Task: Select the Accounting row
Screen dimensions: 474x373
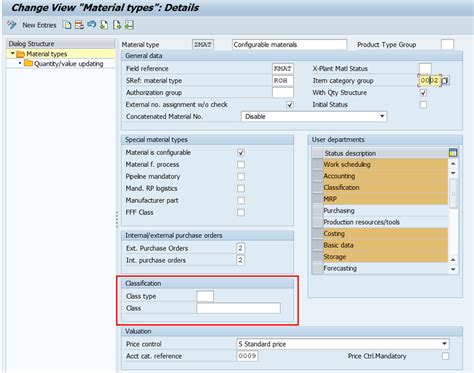Action: click(385, 176)
